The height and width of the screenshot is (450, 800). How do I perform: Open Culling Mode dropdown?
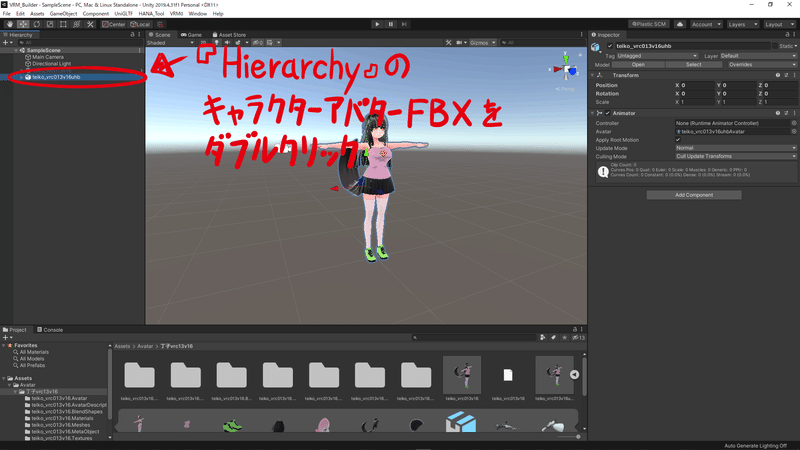[735, 157]
